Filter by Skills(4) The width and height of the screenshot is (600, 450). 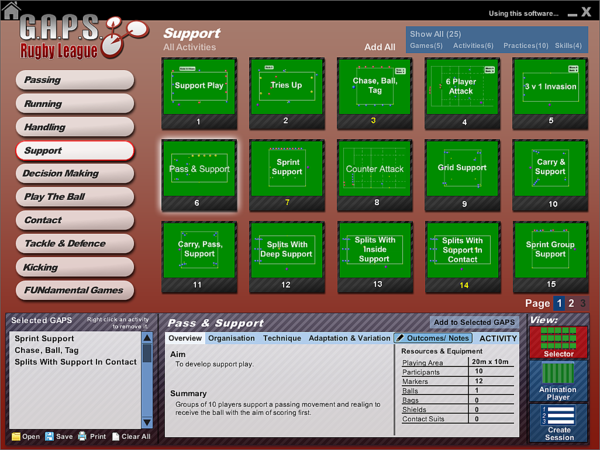pos(568,46)
